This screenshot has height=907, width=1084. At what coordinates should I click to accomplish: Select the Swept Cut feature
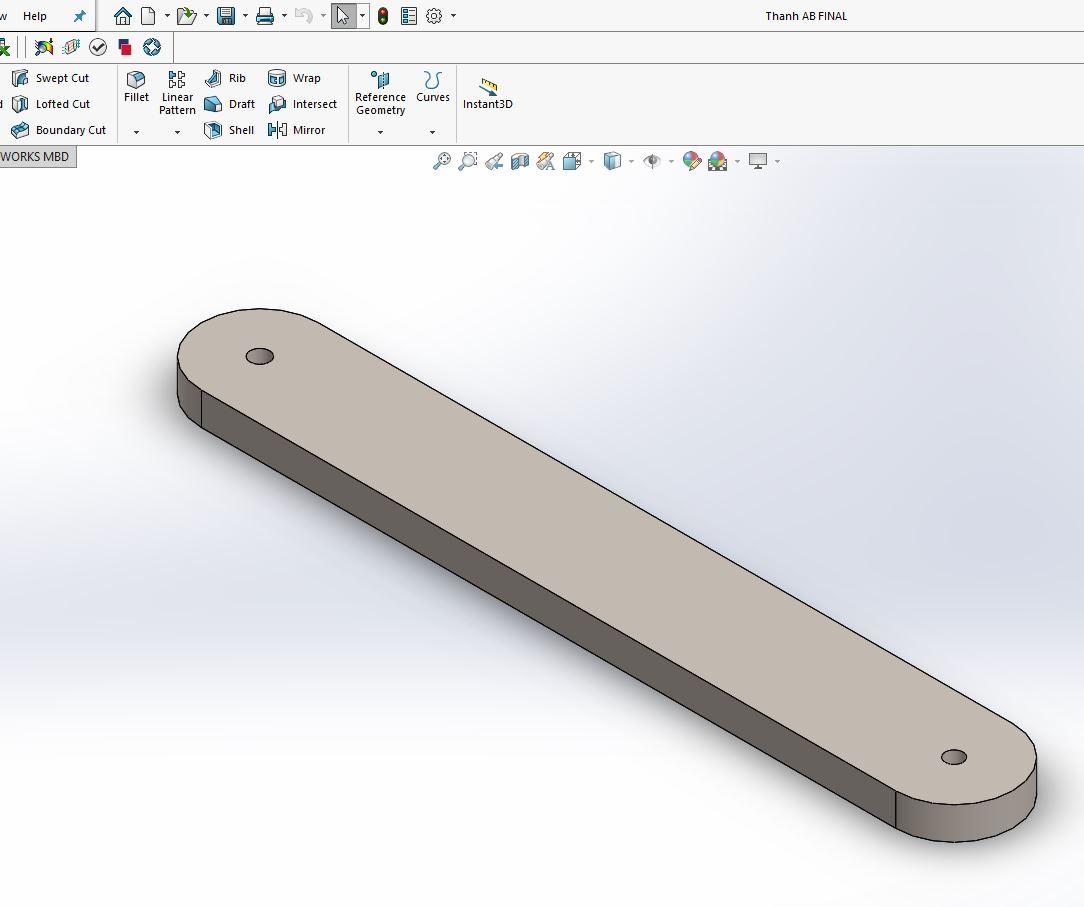[50, 78]
